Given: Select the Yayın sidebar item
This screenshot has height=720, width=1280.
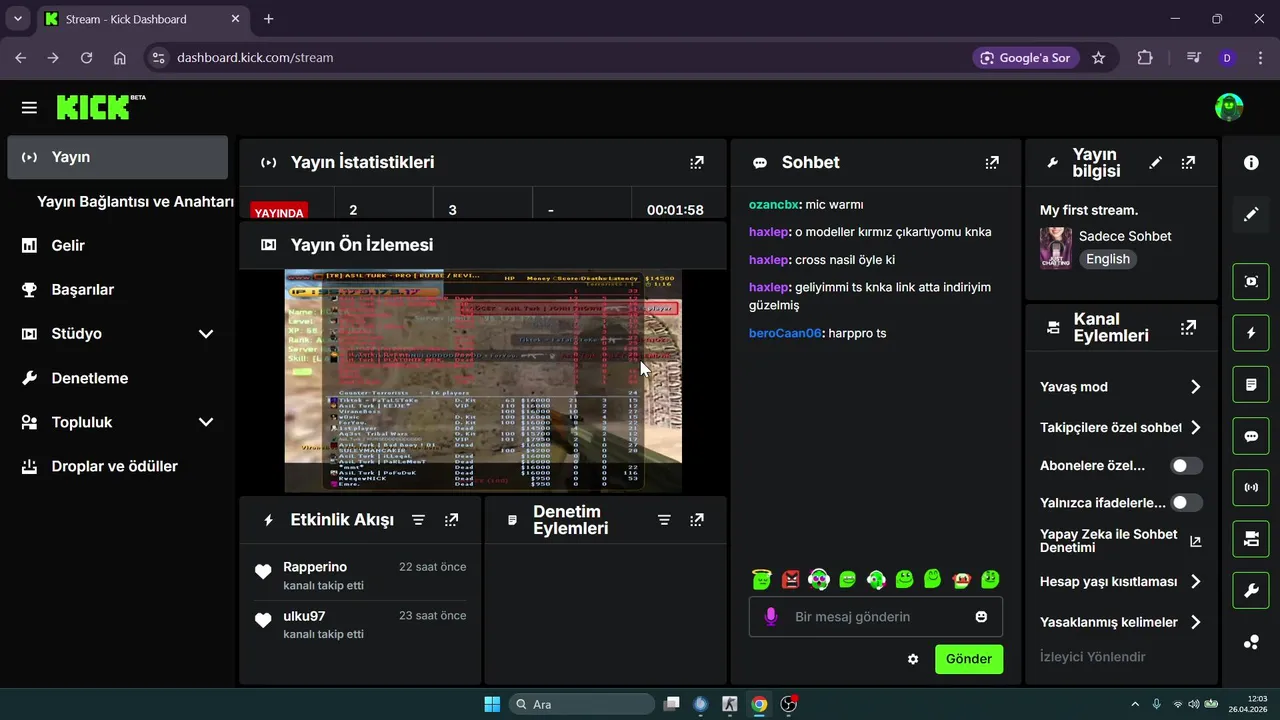Looking at the screenshot, I should point(118,157).
